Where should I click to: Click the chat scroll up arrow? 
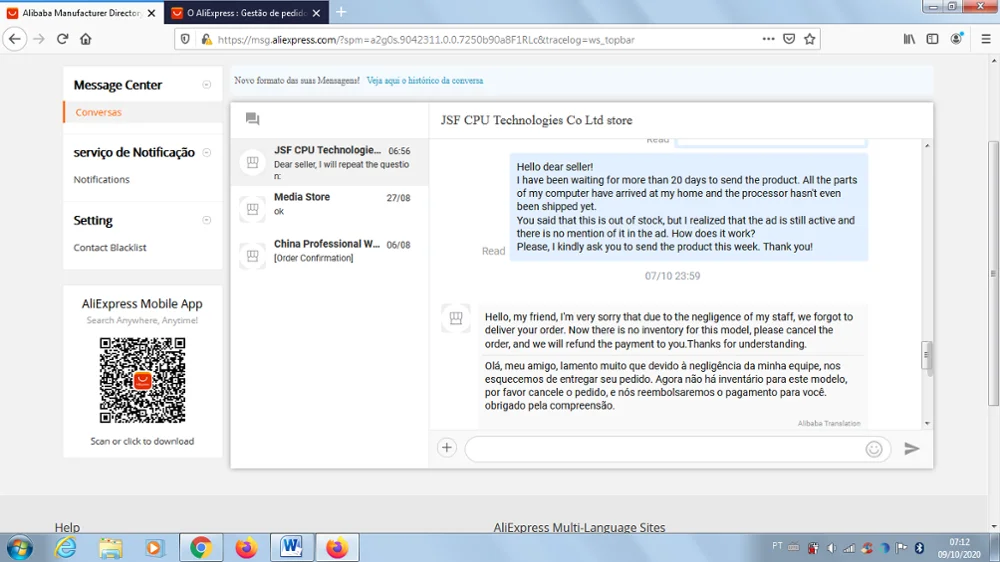tap(927, 145)
